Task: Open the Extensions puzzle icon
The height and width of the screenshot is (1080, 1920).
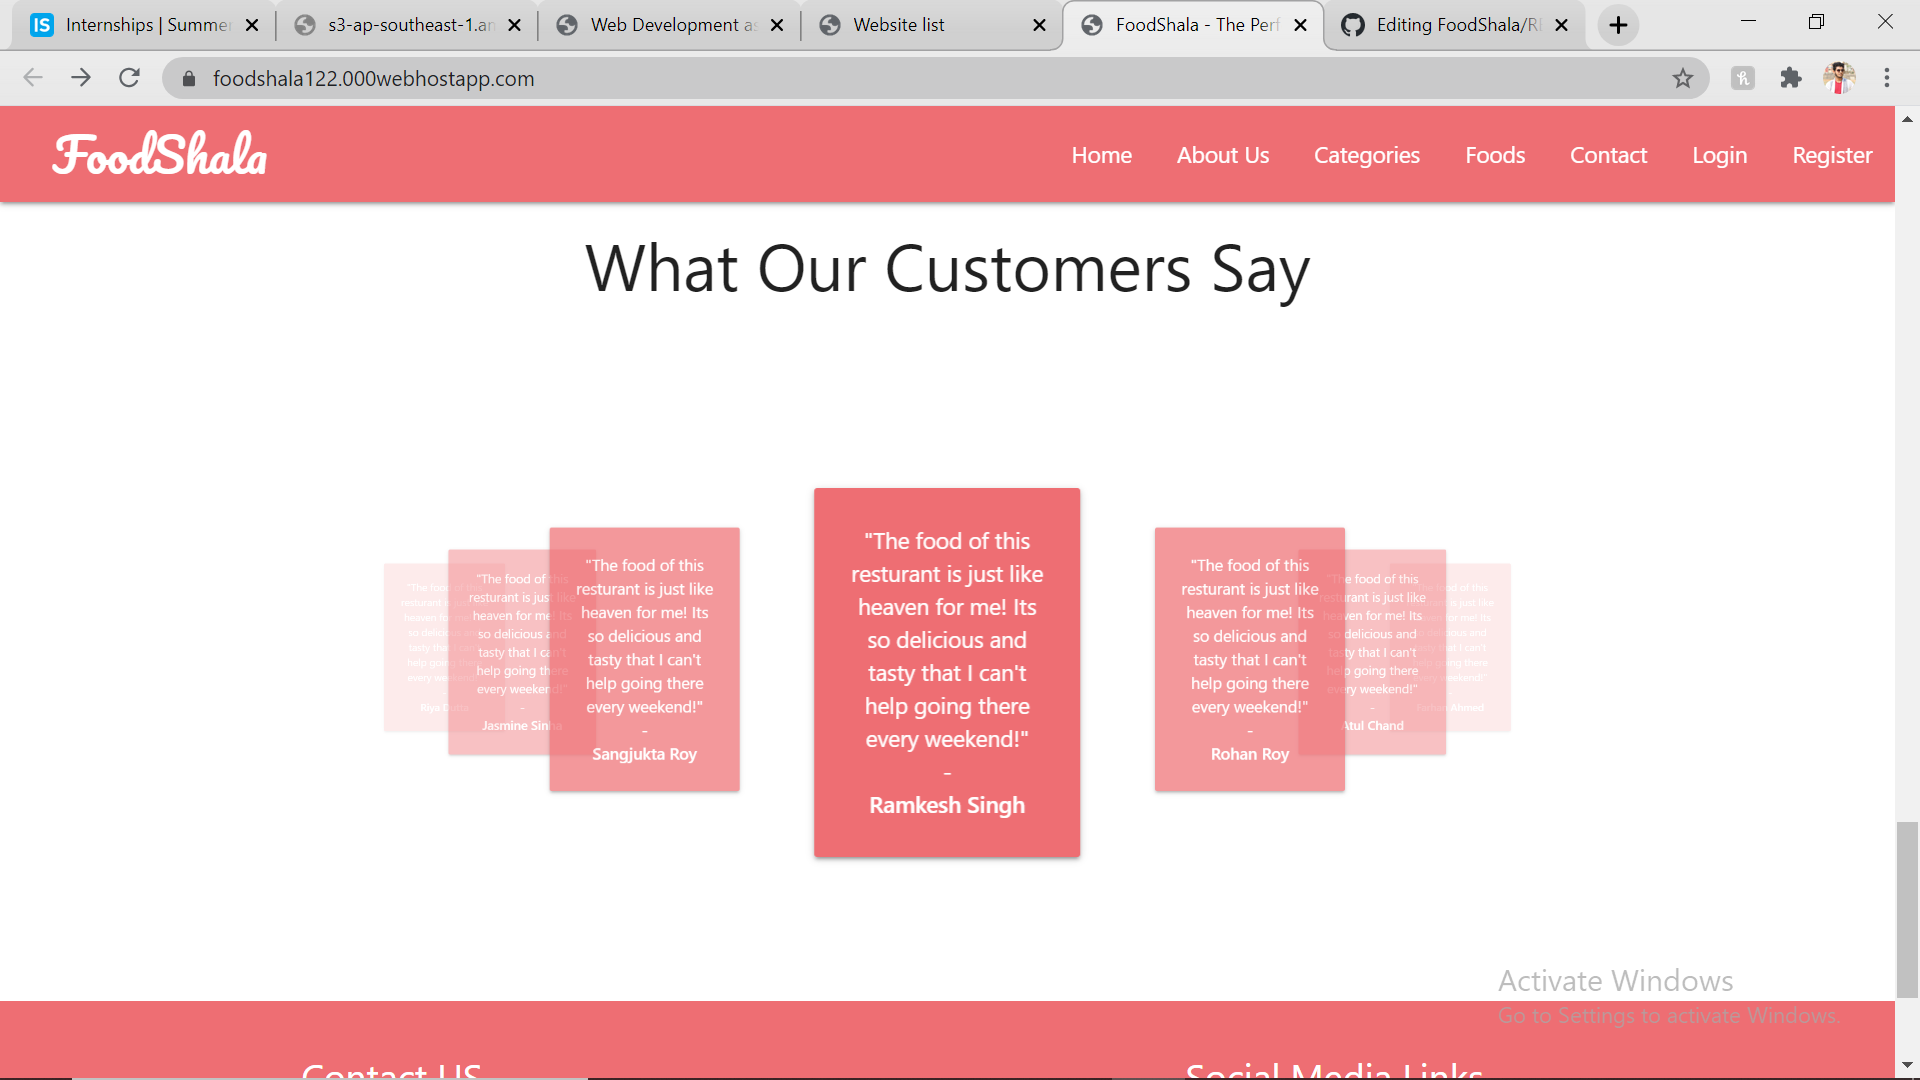Action: click(1791, 78)
